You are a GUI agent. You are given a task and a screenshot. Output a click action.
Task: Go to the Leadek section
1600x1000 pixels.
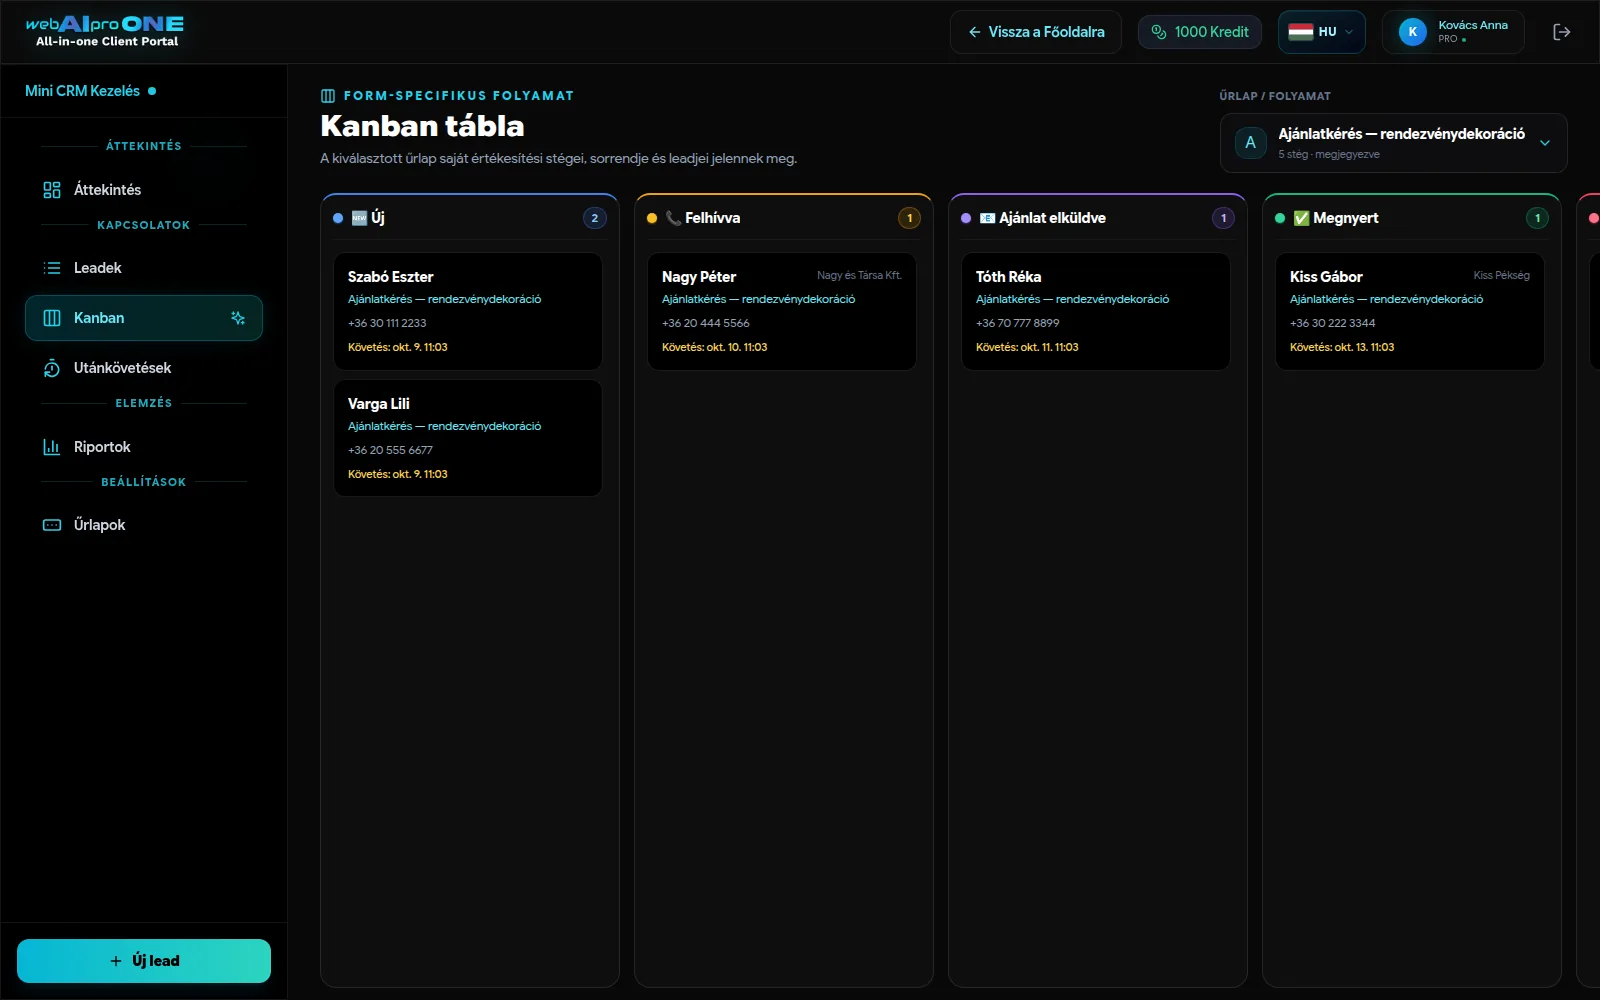(144, 268)
